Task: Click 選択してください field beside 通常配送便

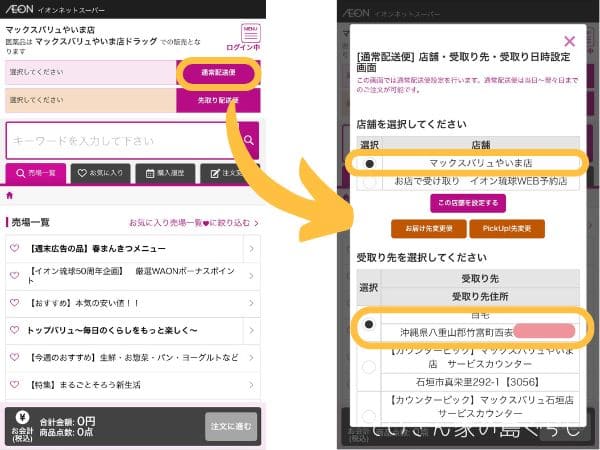Action: [x=91, y=72]
